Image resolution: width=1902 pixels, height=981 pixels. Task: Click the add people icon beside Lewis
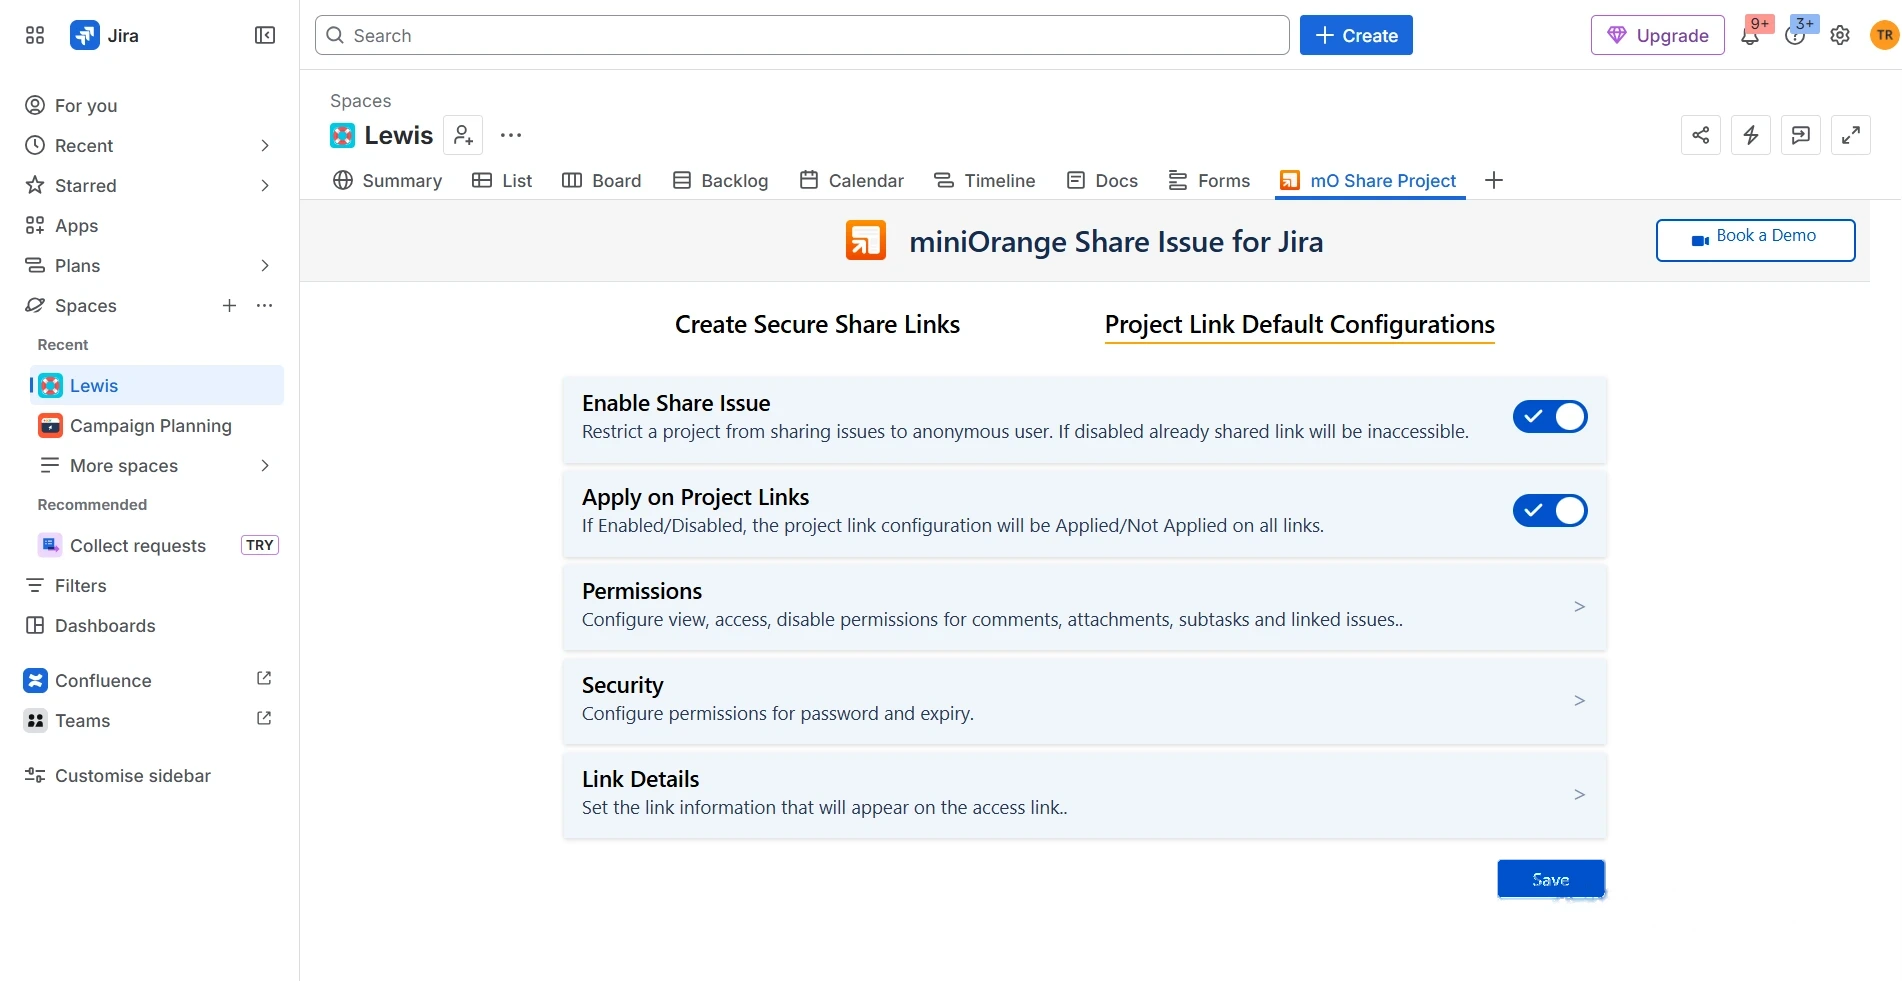point(463,135)
